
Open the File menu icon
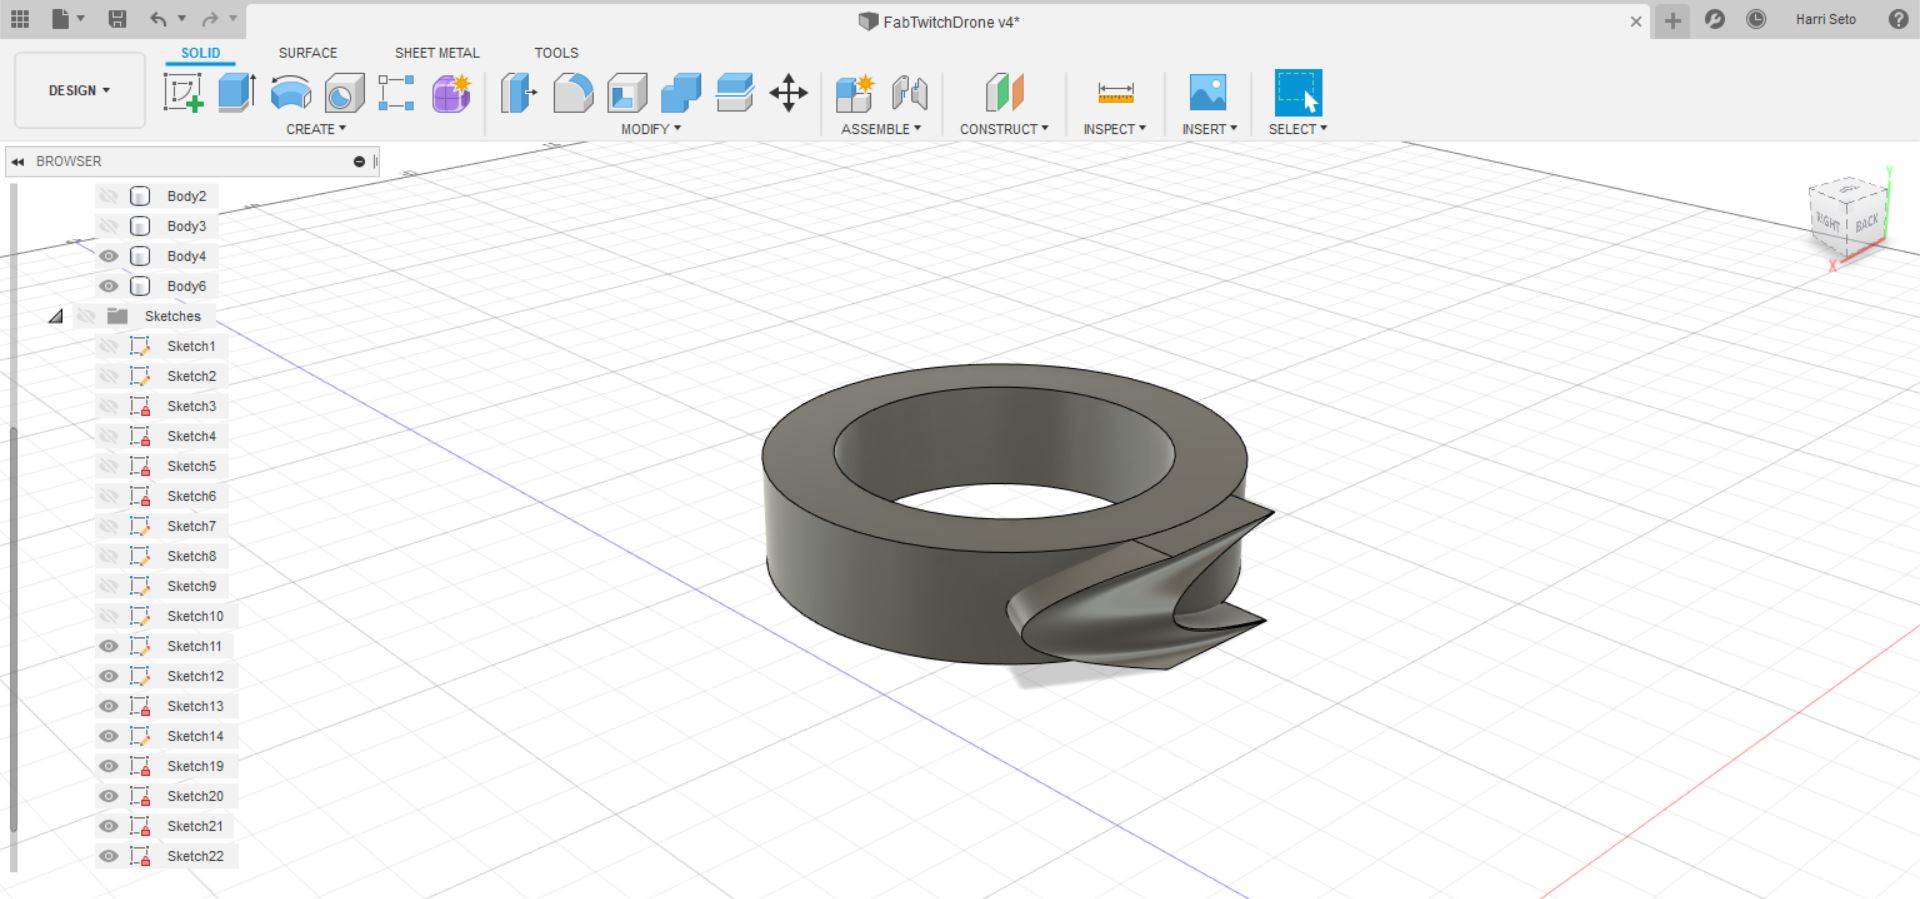point(61,19)
